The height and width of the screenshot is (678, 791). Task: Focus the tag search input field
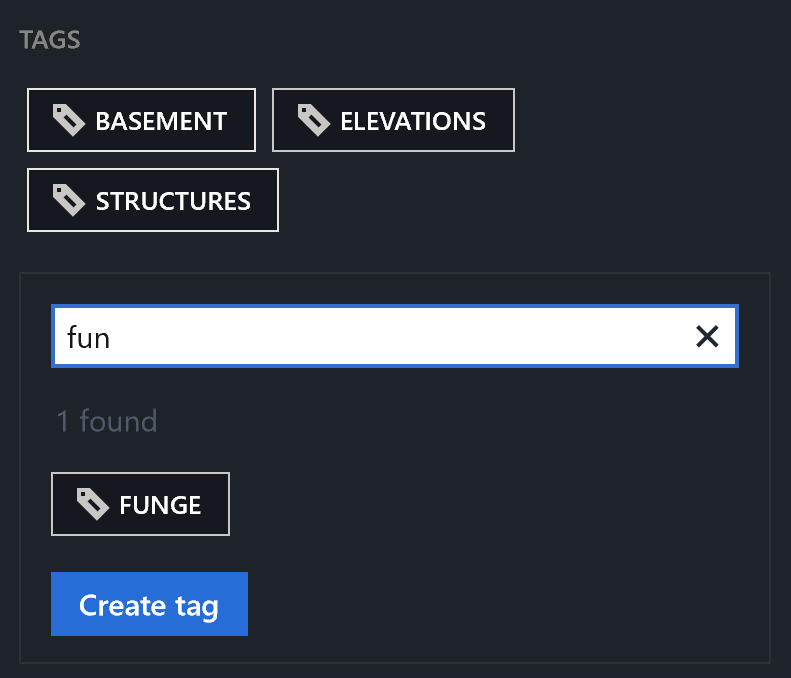pos(395,336)
